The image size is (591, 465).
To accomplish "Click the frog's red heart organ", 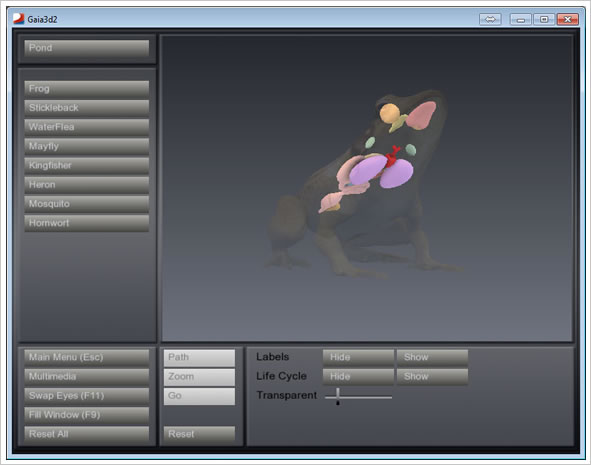I will pos(392,157).
